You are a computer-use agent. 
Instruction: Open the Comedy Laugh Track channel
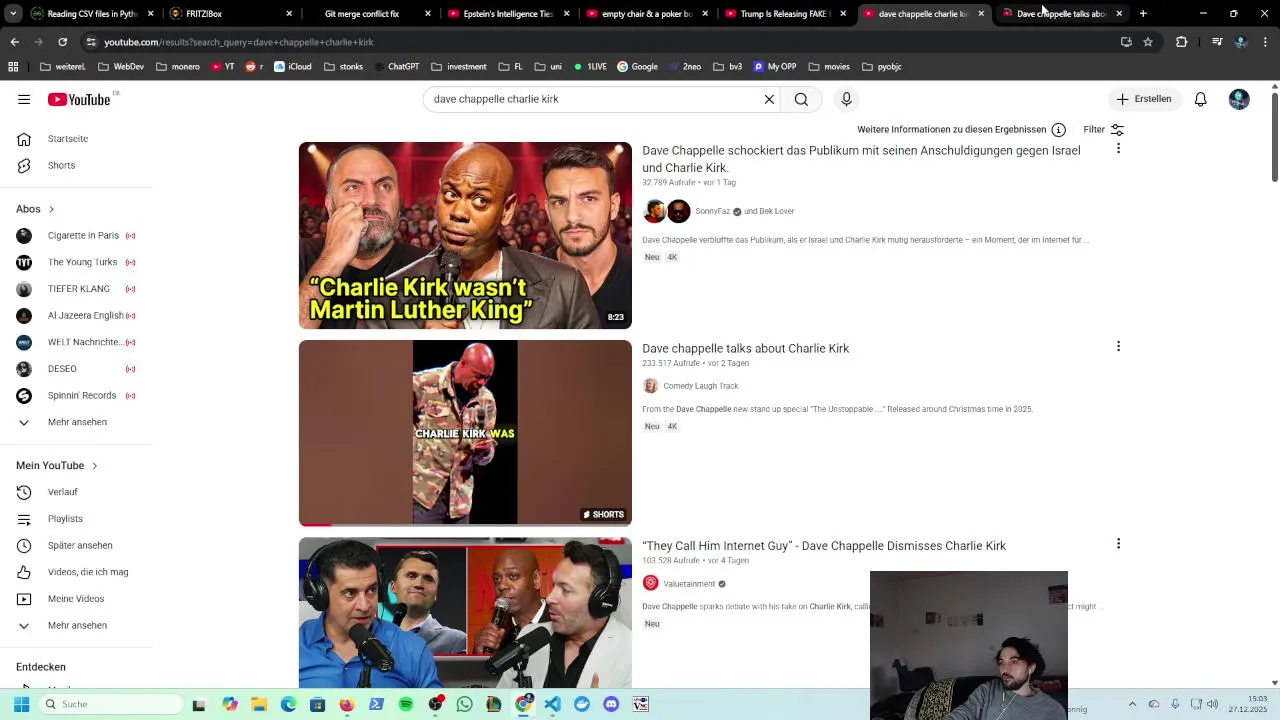pos(700,386)
